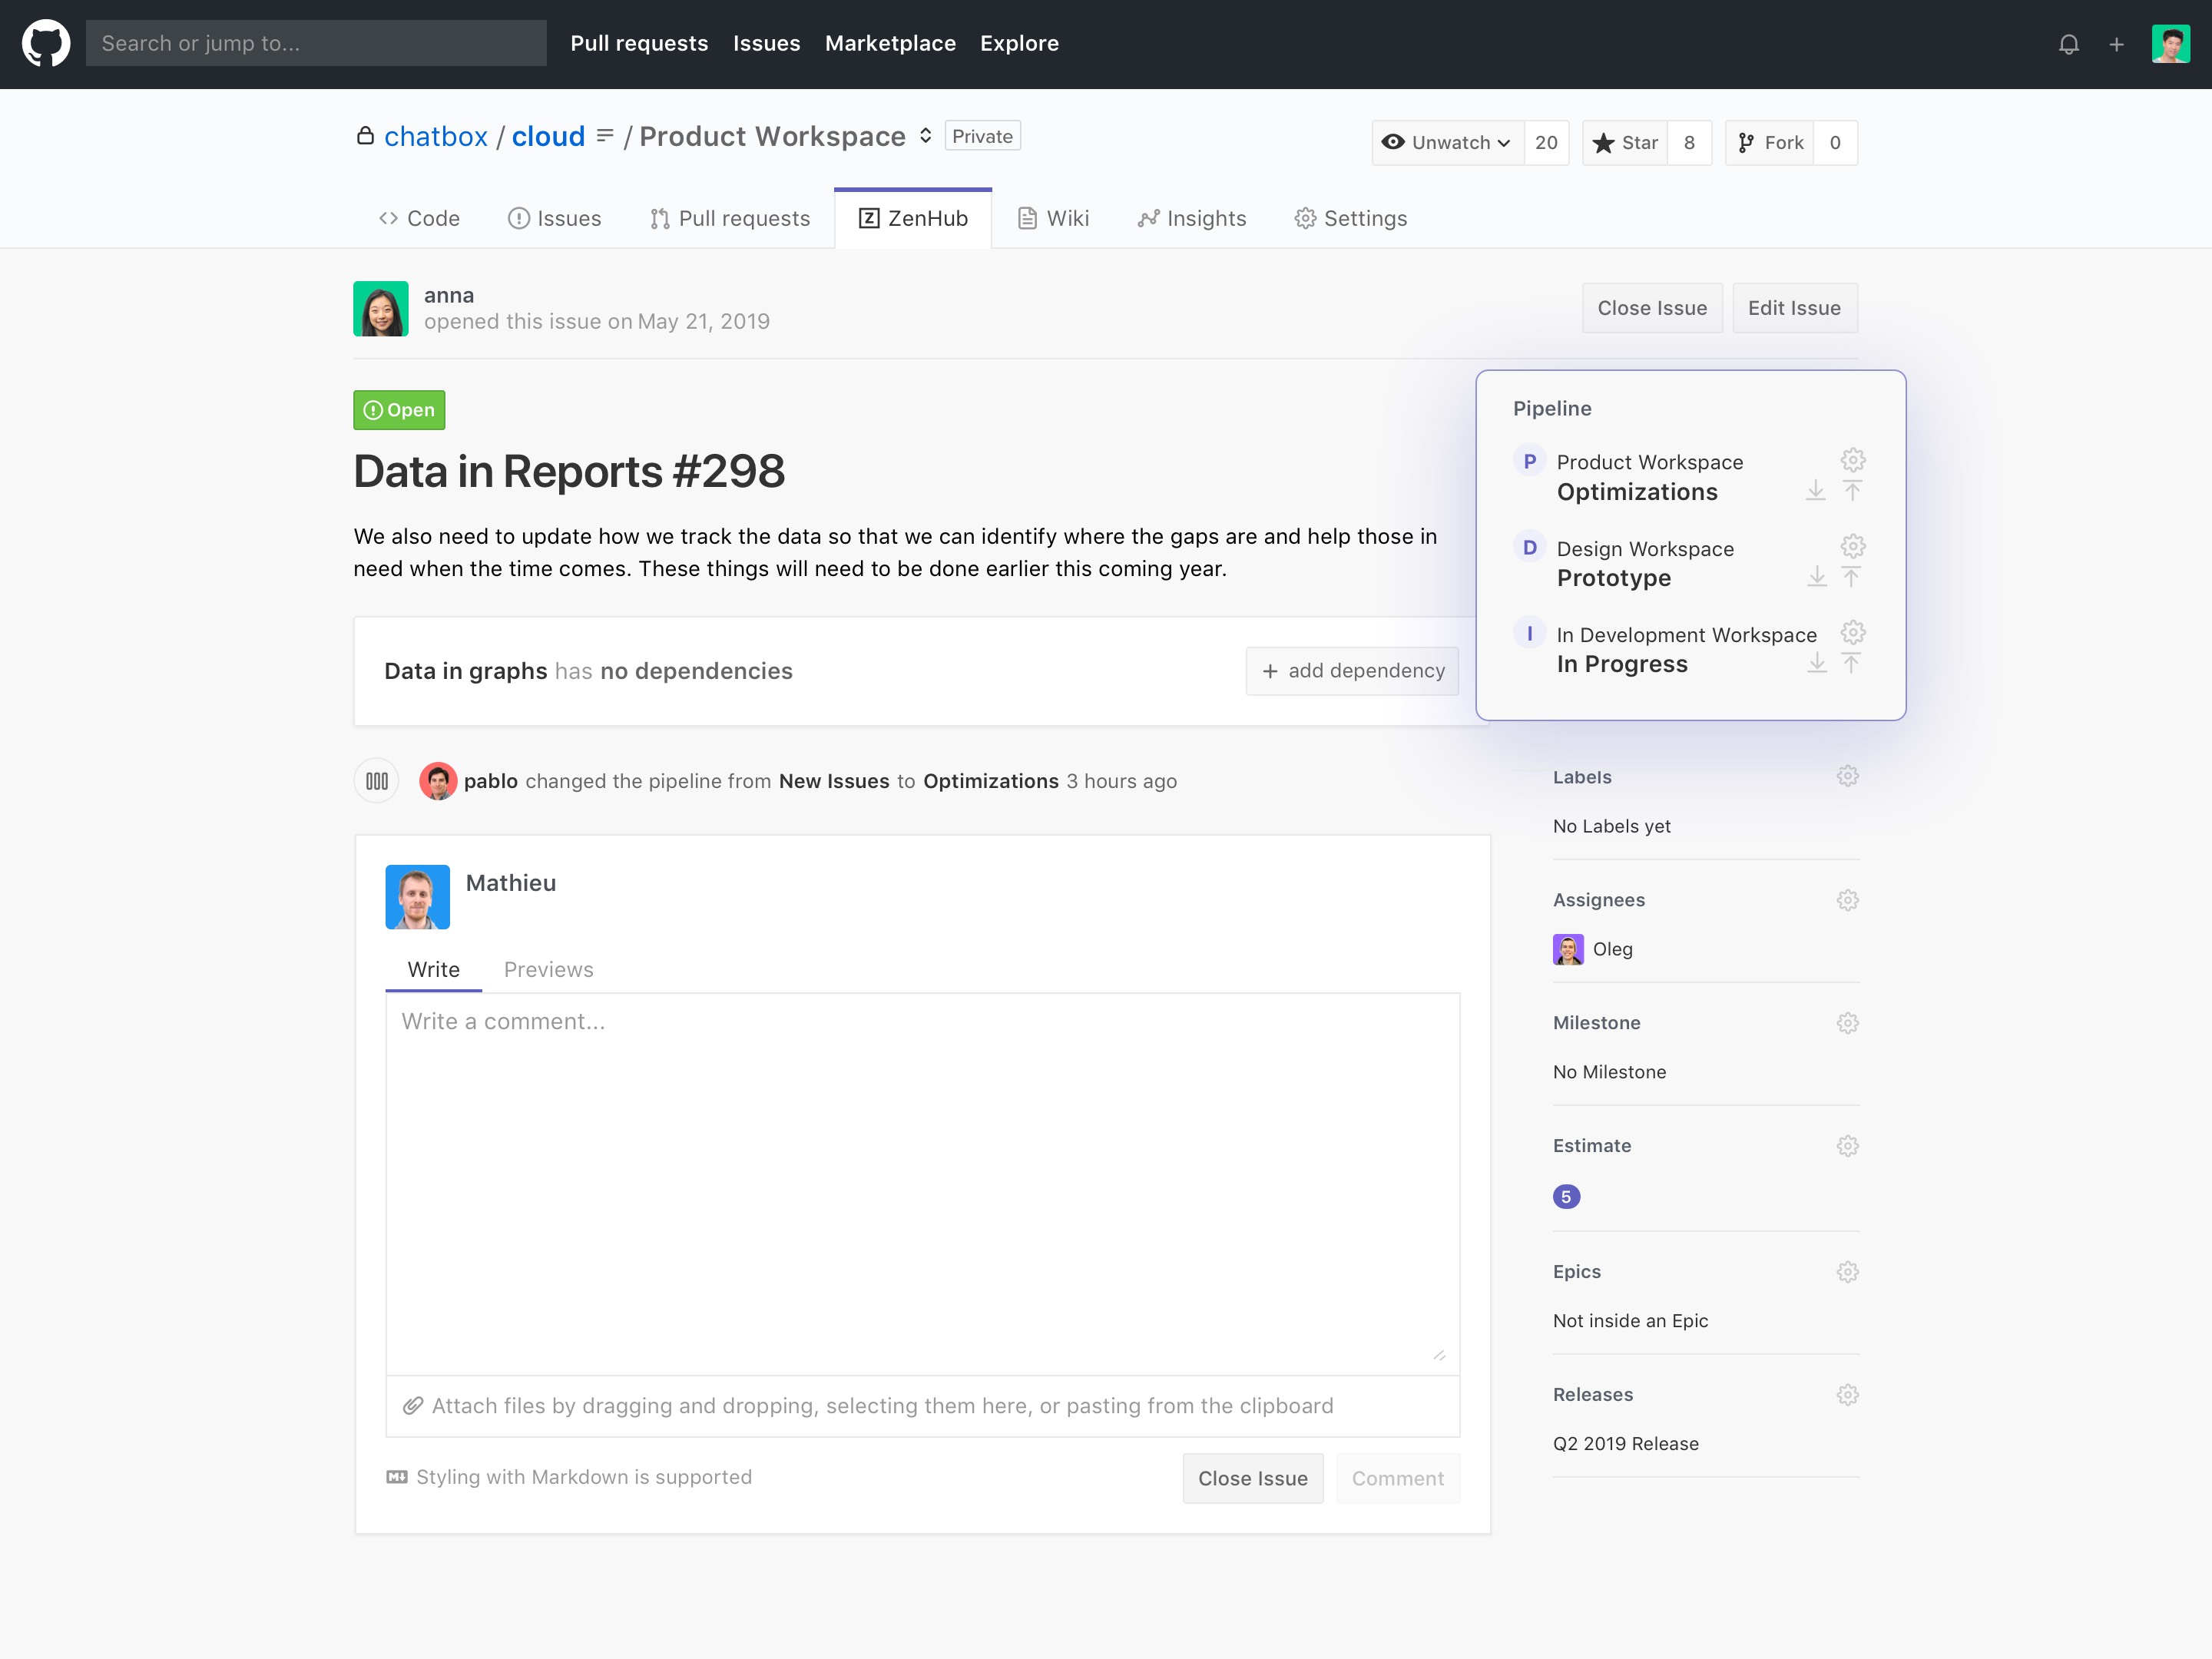Click the Write a comment text area

922,1180
